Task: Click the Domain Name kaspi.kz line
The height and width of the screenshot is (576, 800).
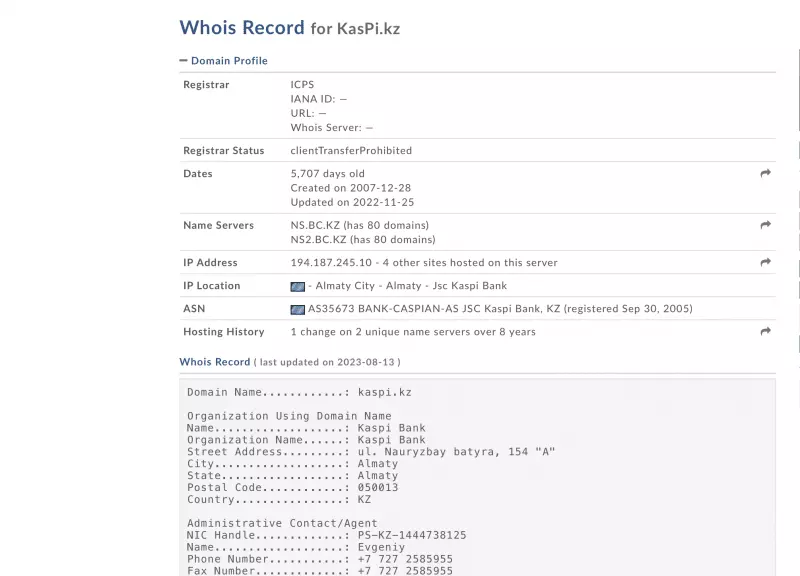Action: click(299, 392)
